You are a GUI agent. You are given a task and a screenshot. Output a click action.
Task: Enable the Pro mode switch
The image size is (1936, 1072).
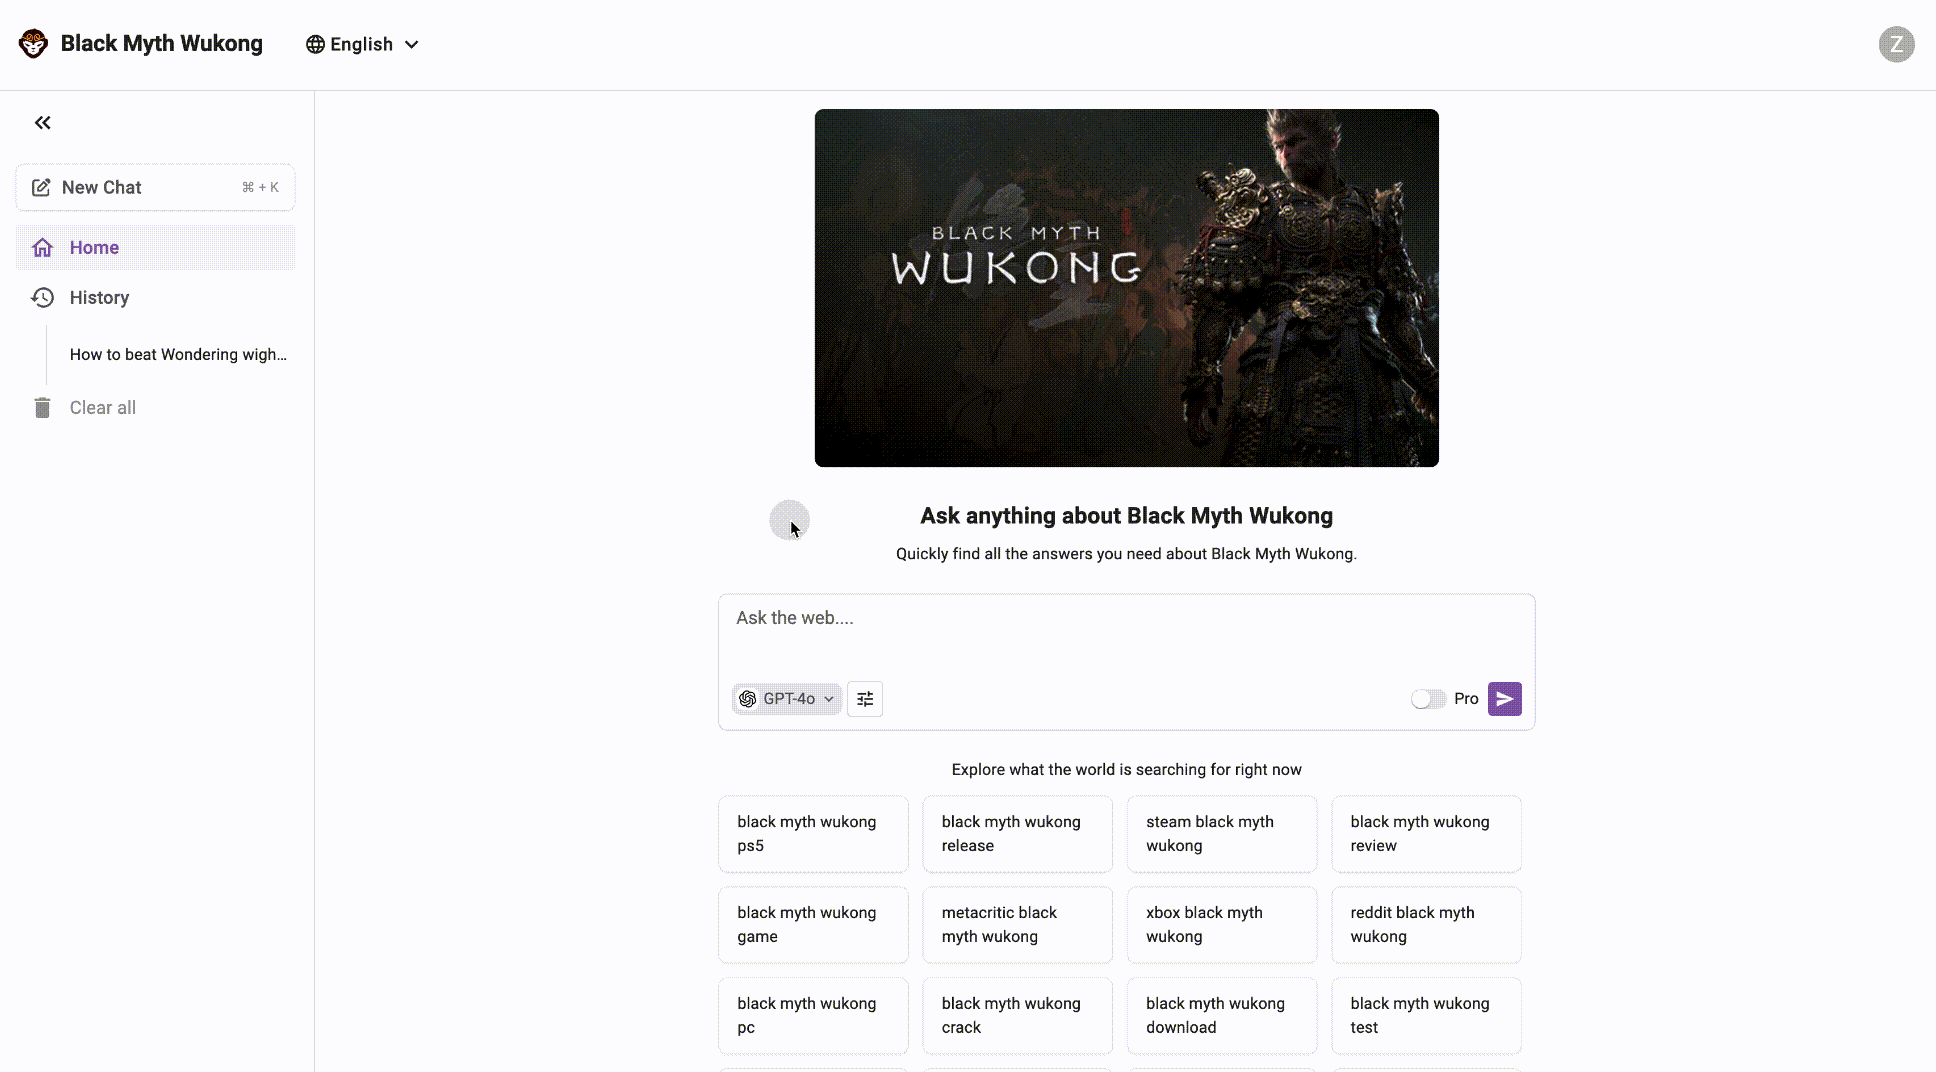[1427, 698]
